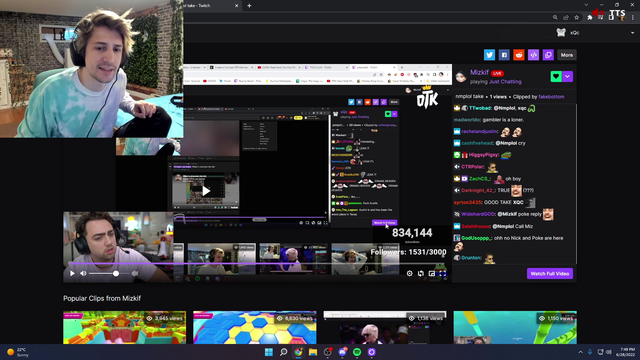Open File Explorer from the taskbar
This screenshot has height=360, width=640.
313,352
